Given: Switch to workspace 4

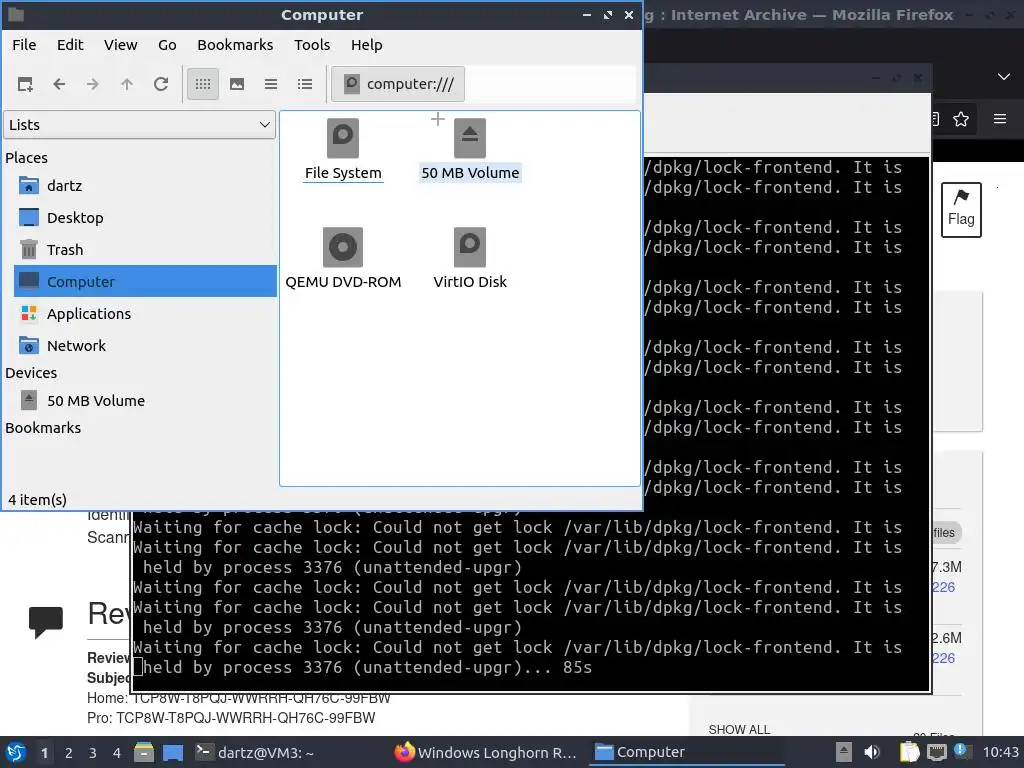Looking at the screenshot, I should (117, 753).
